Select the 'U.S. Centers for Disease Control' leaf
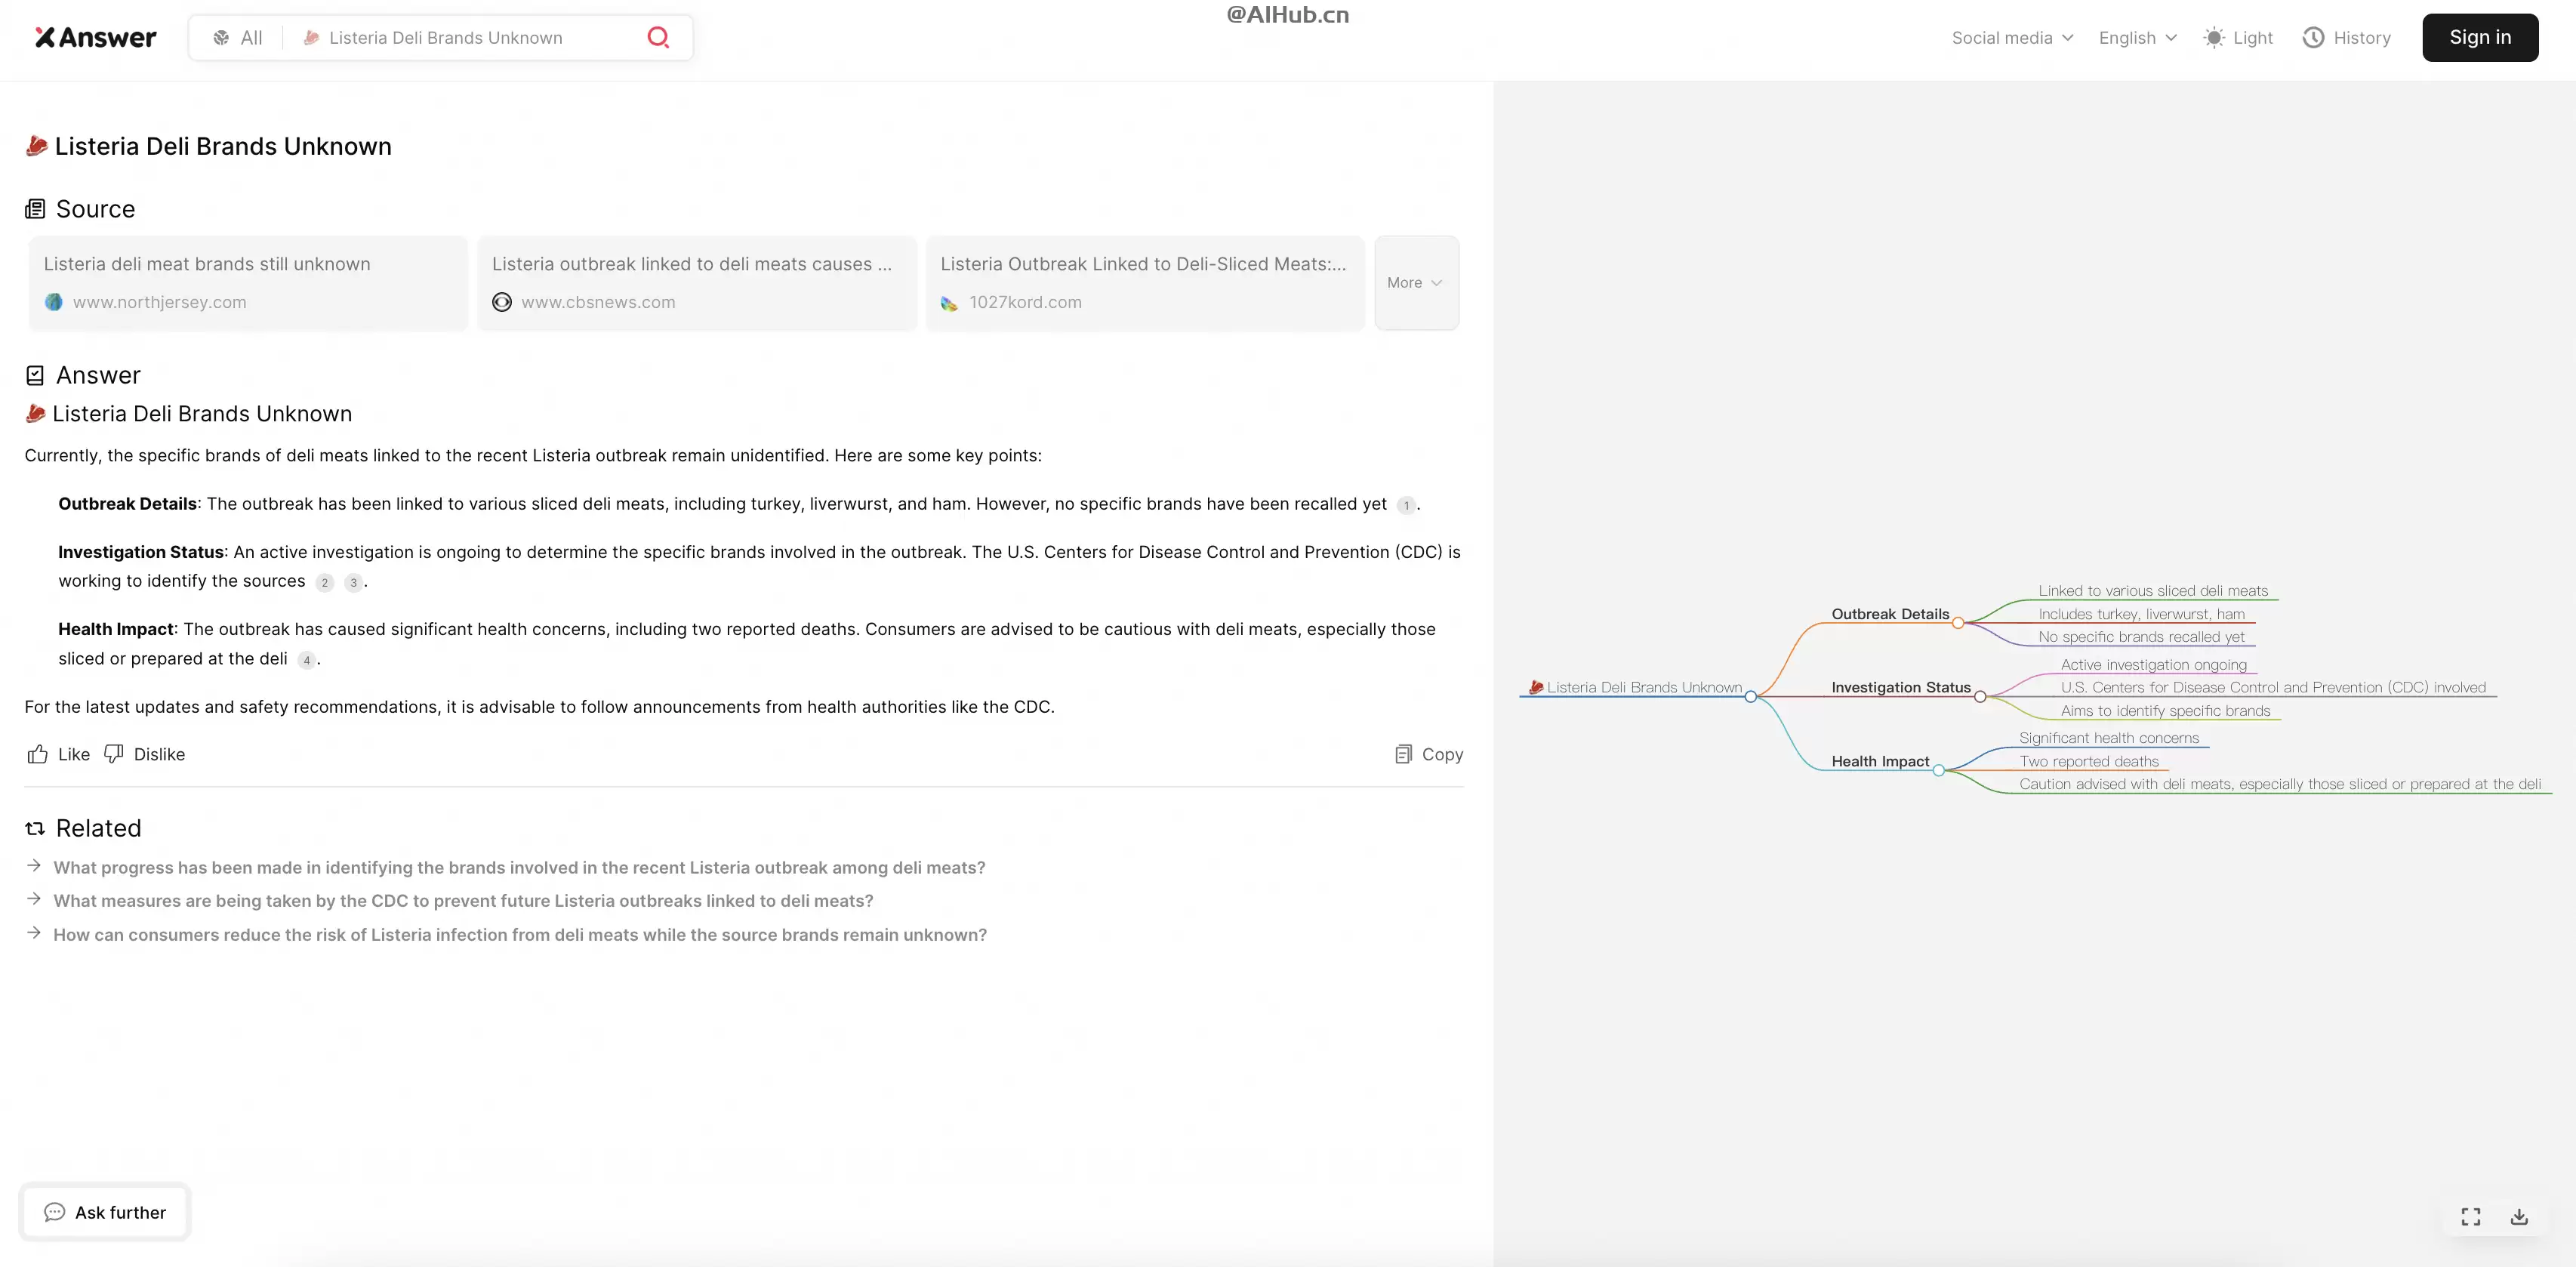Screen dimensions: 2576x1267 tap(2272, 688)
